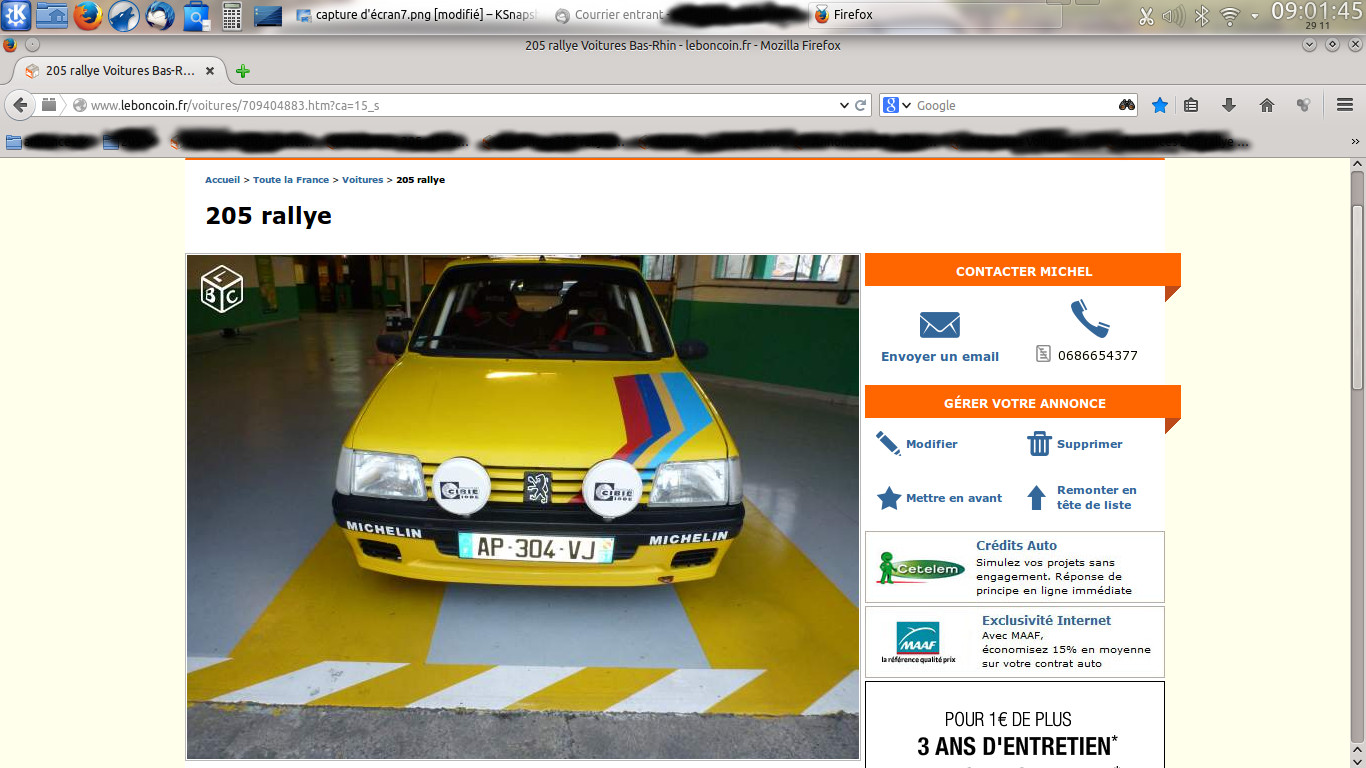
Task: Reload the page with the refresh icon
Action: (860, 105)
